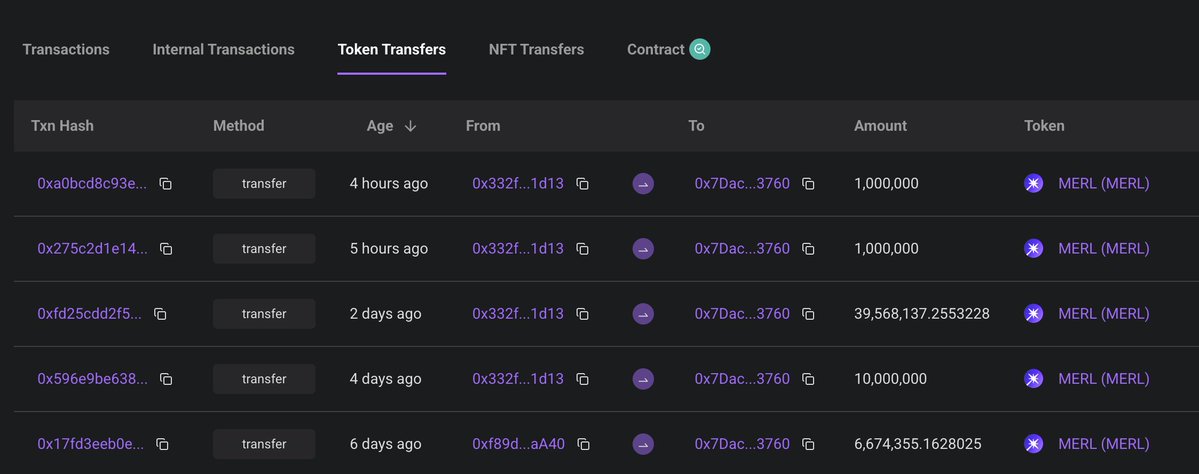Click the transfer method badge in the 4 hours ago row
The image size is (1199, 474).
264,184
